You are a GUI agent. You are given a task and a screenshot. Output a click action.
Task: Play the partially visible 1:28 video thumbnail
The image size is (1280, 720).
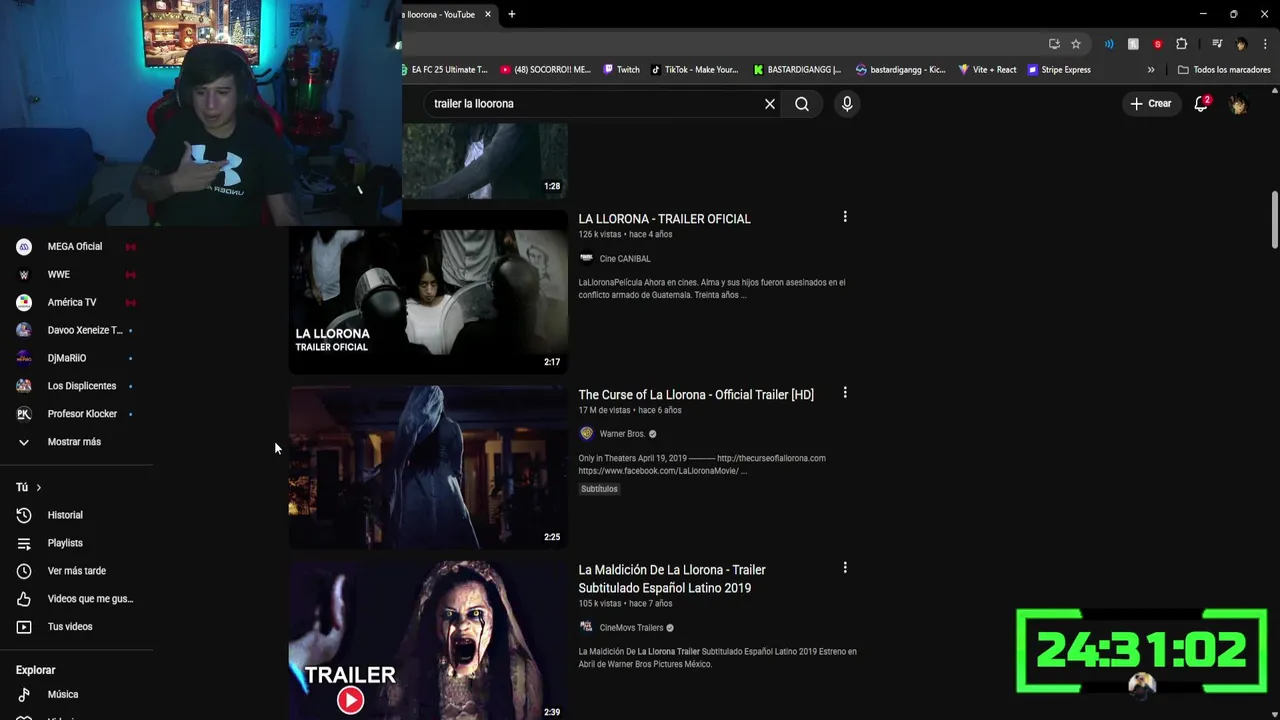[485, 161]
